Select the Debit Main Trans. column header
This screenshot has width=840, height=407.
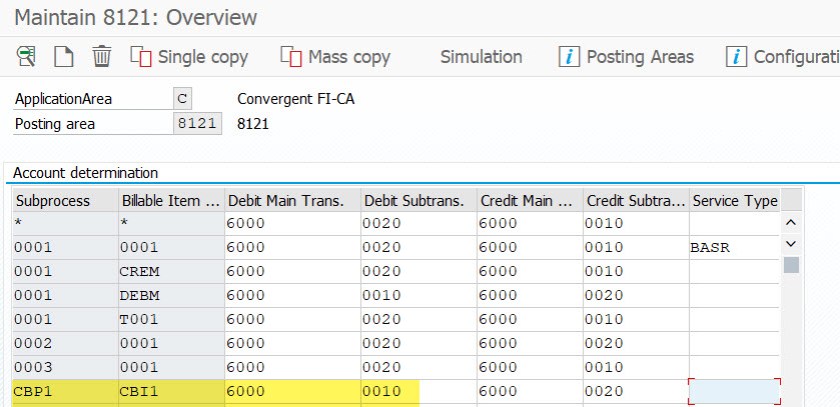tap(292, 200)
